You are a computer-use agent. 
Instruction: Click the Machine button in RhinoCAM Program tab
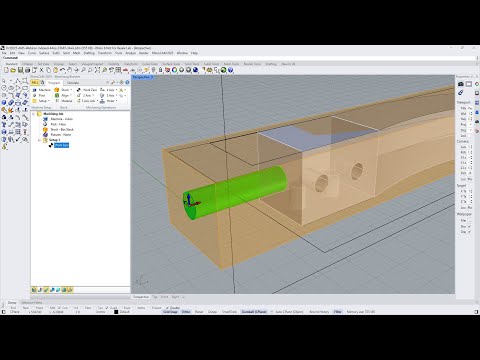[x=41, y=90]
